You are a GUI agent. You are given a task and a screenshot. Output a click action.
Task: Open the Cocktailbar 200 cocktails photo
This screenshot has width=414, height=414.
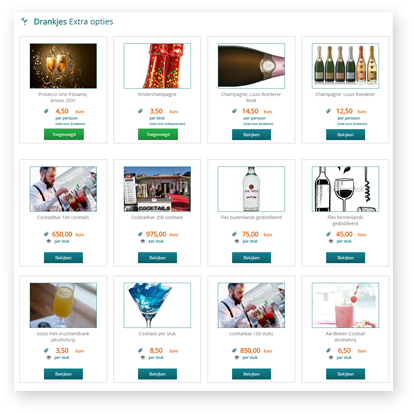point(157,189)
